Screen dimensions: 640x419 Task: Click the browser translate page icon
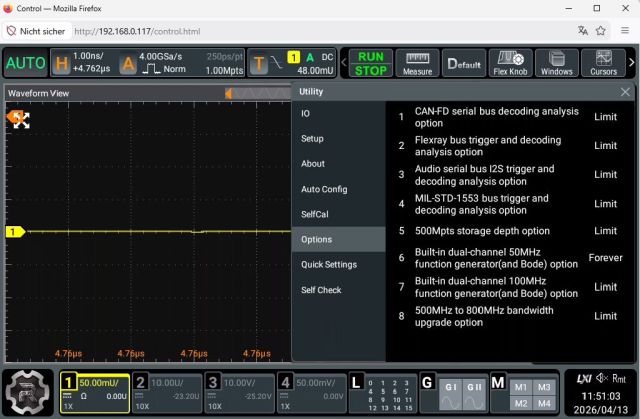[x=583, y=31]
